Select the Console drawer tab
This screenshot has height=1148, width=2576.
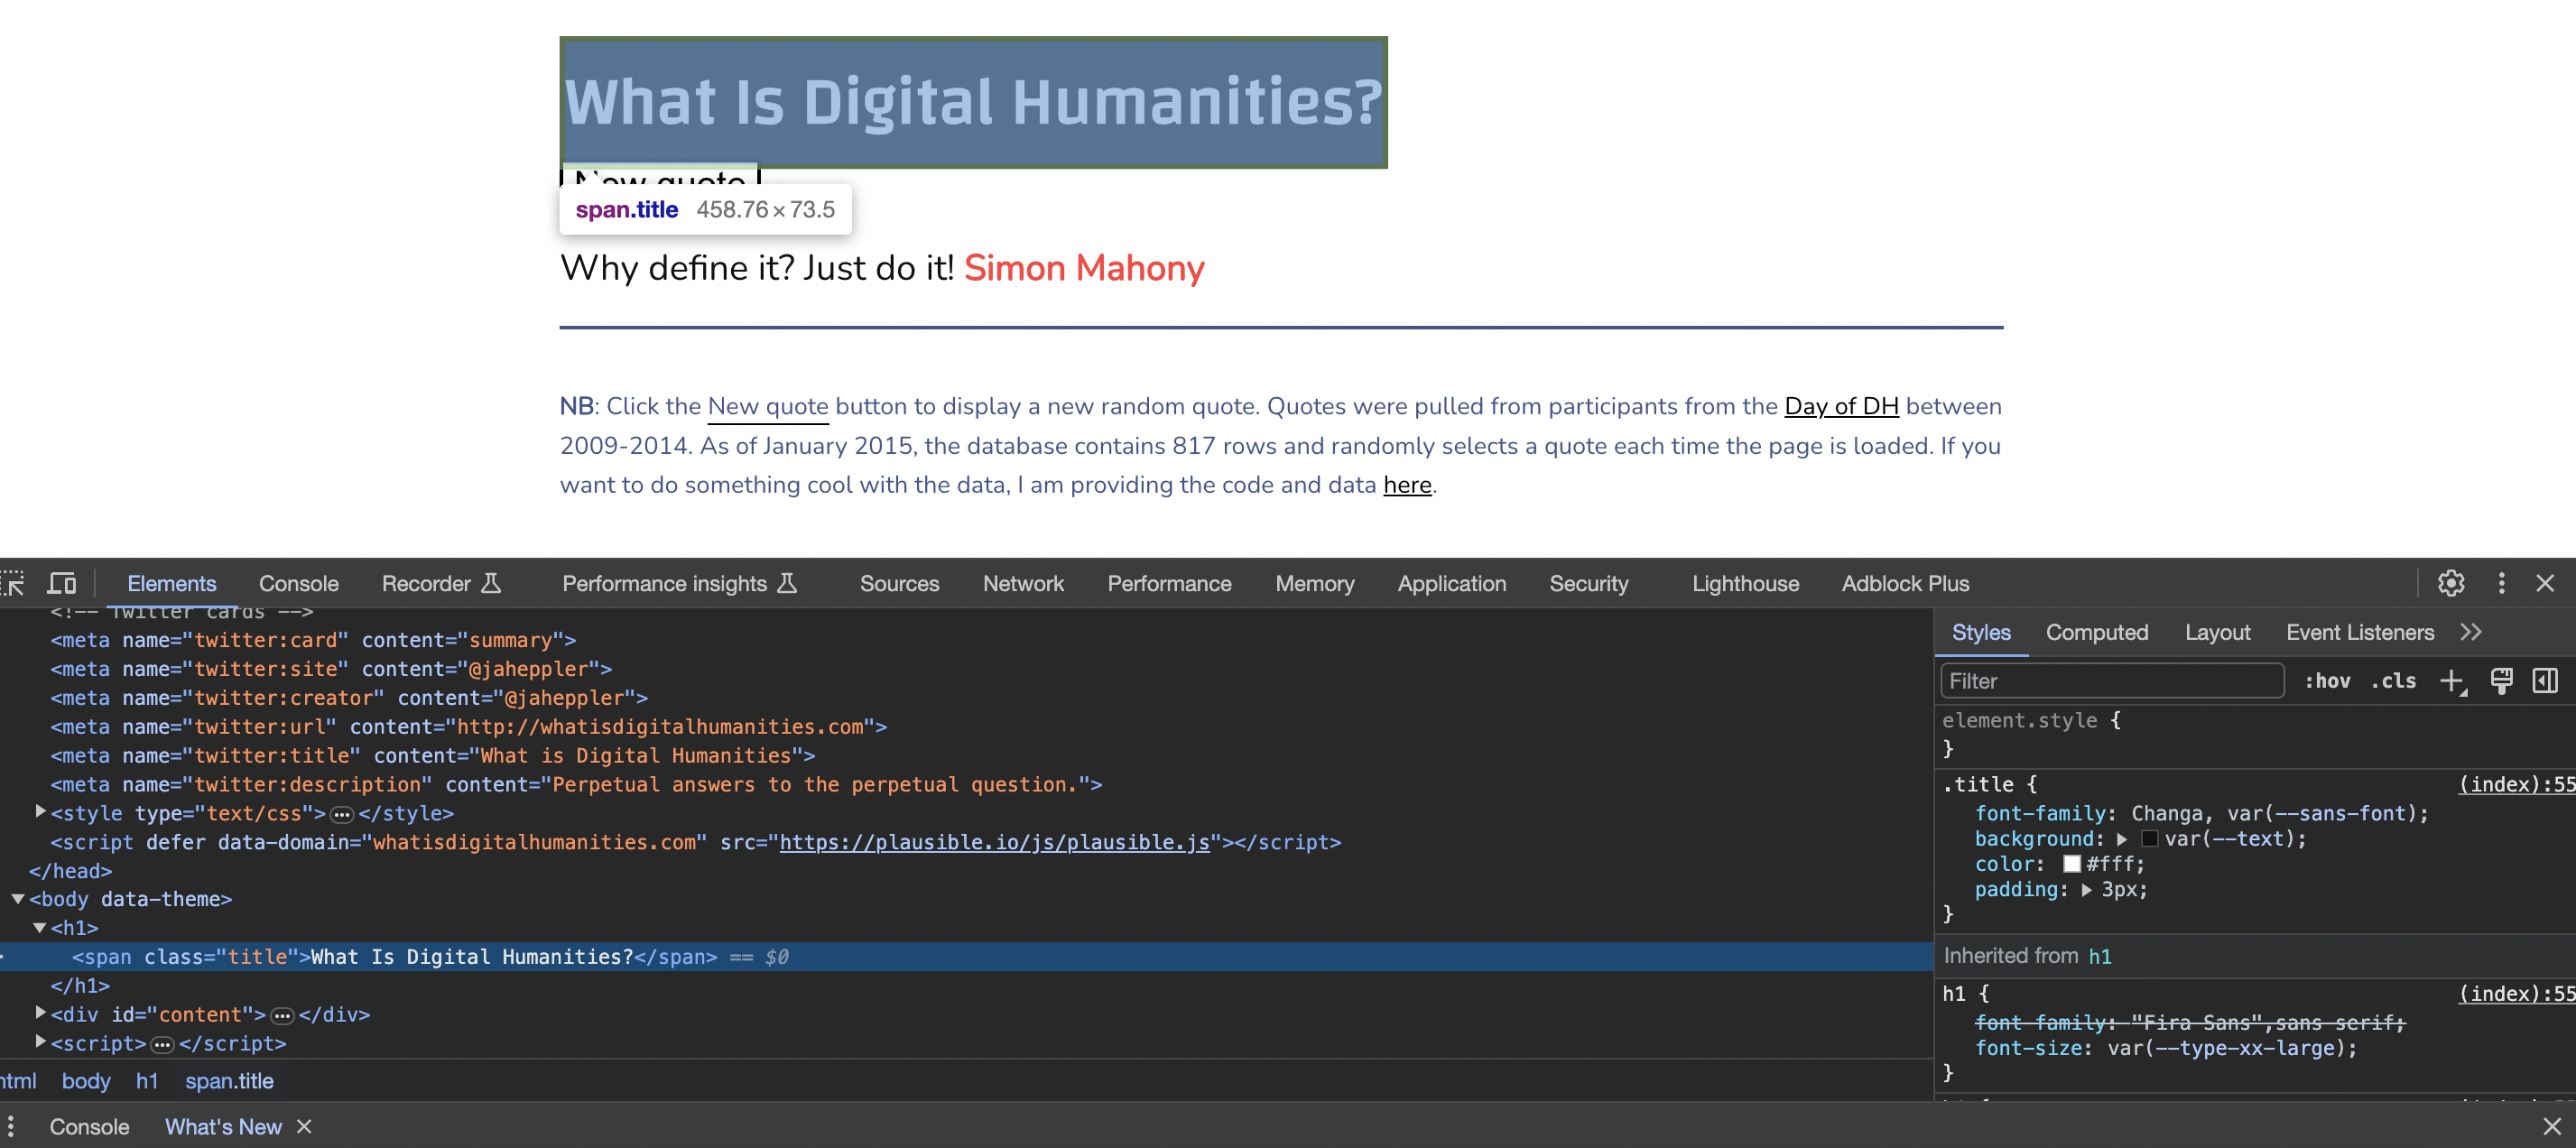89,1126
